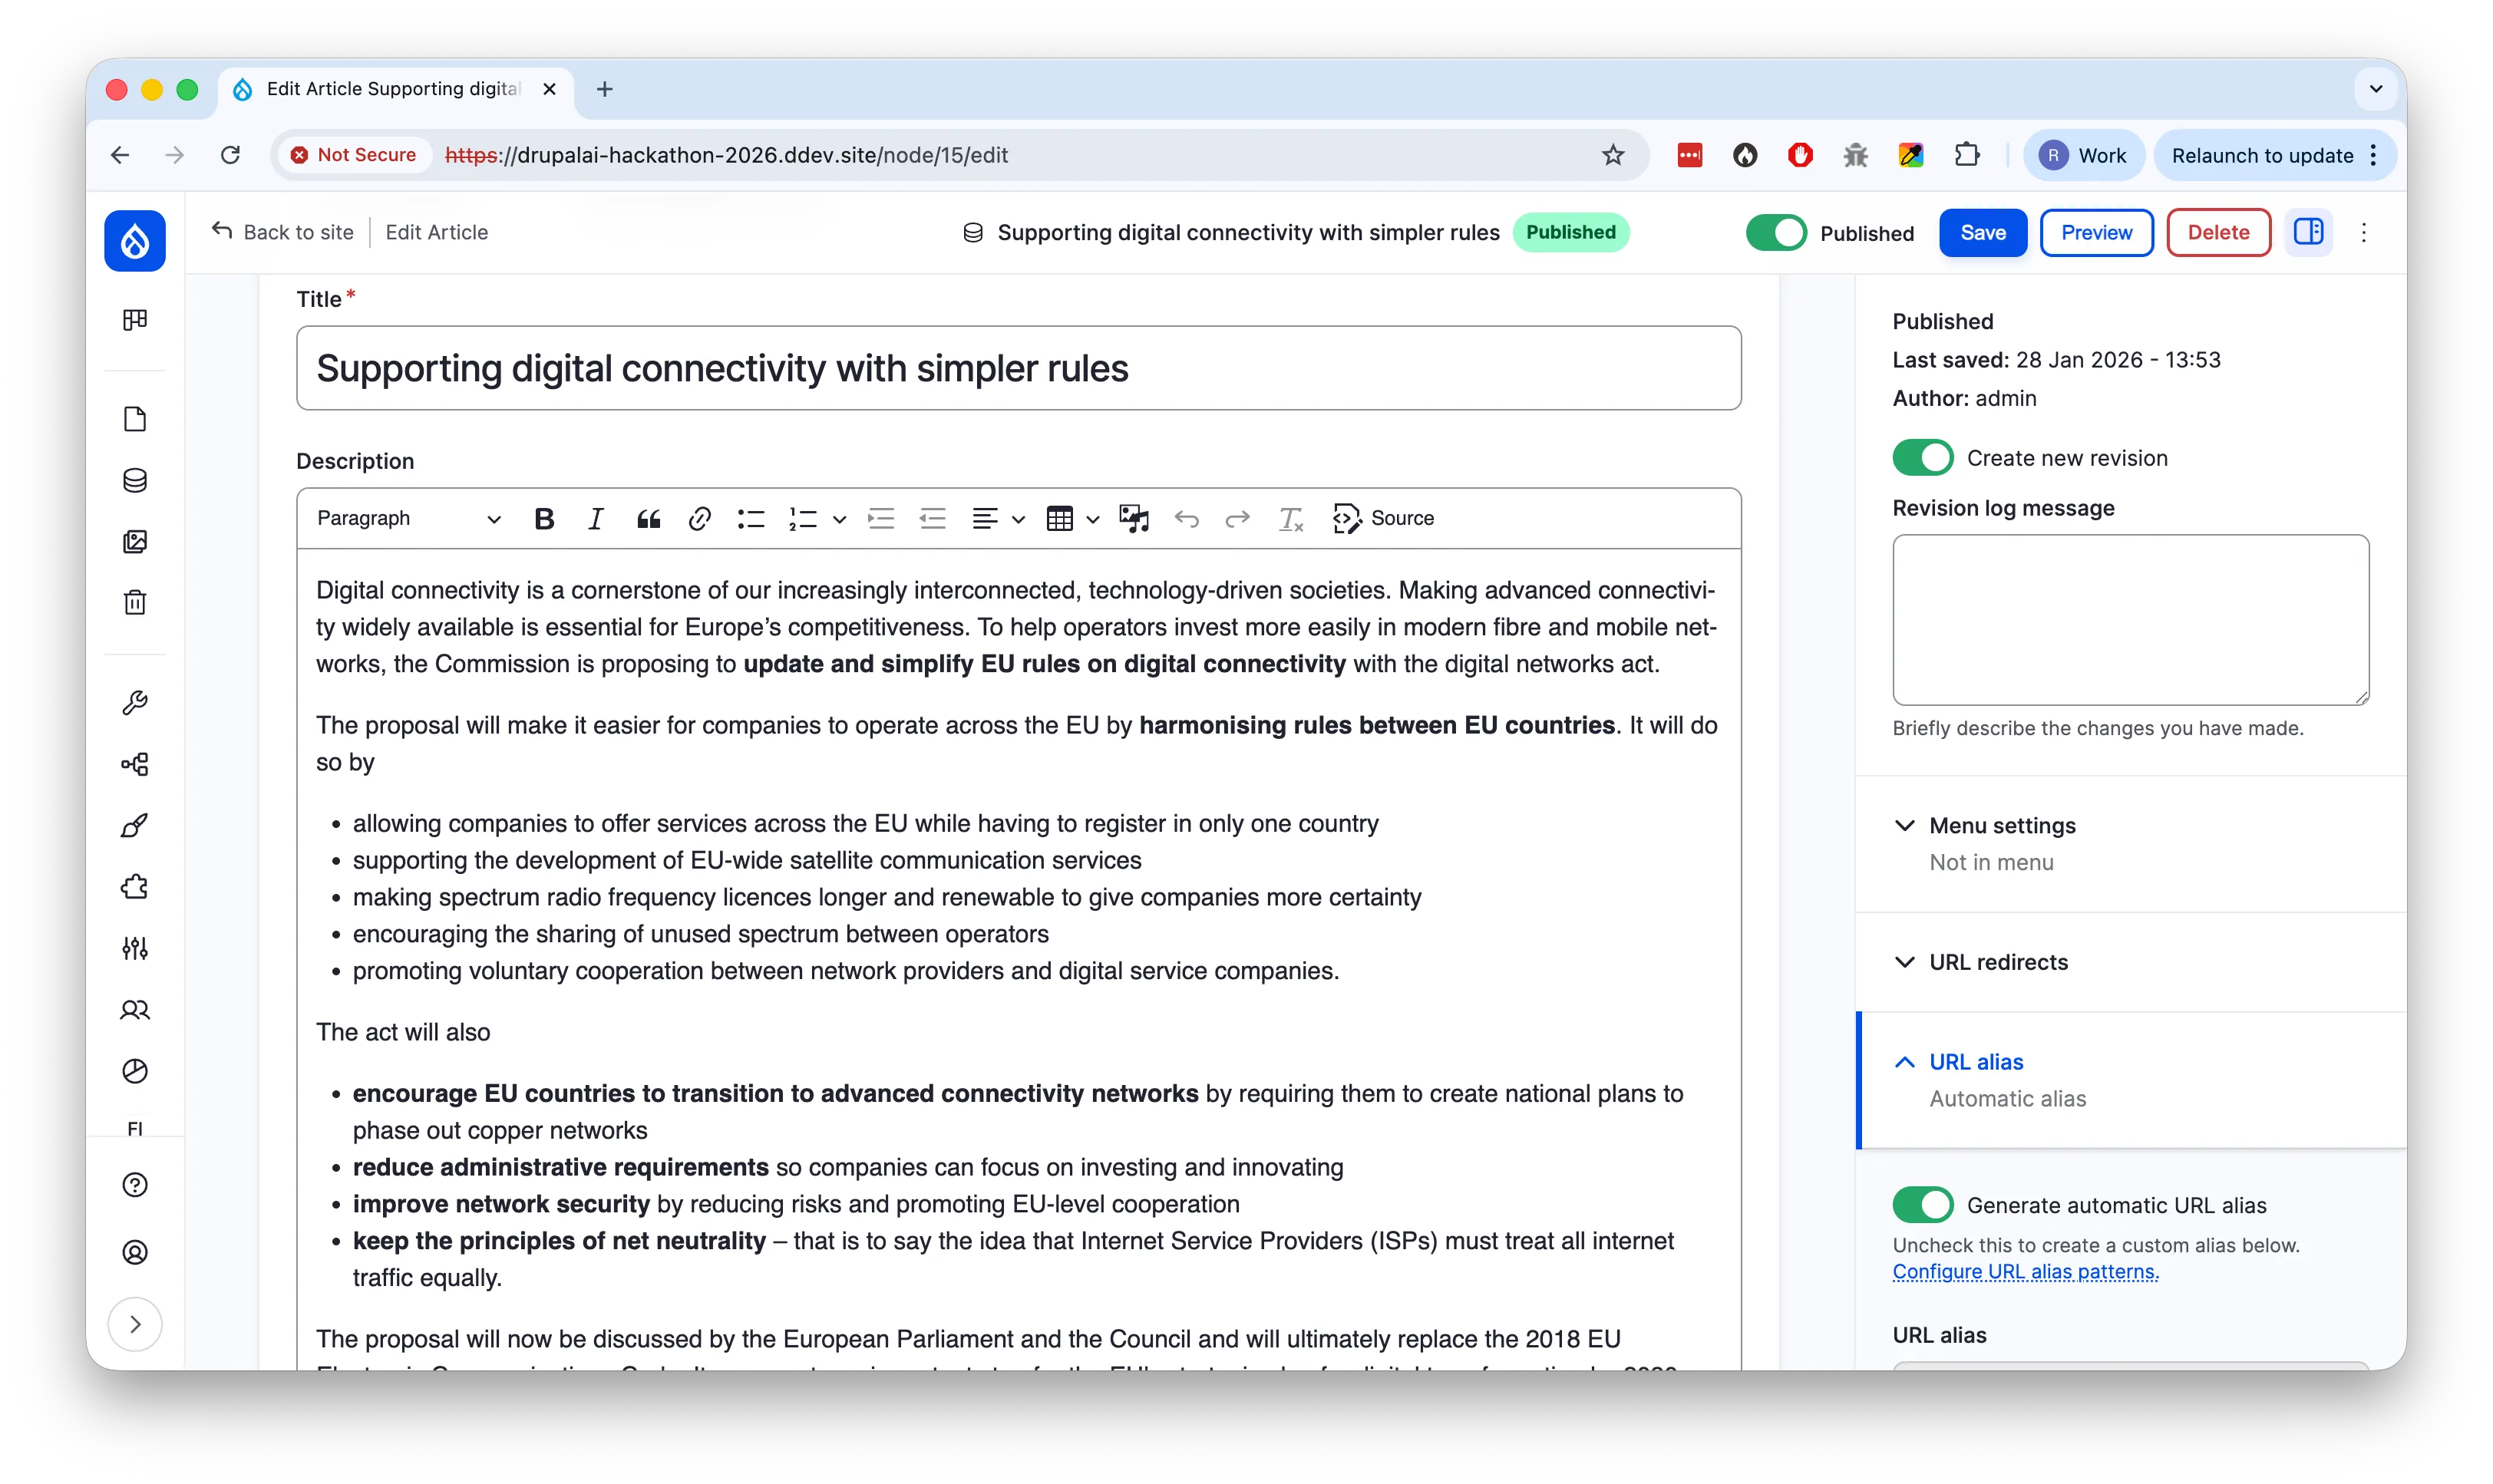
Task: Open Extend via the puzzle-piece sidebar icon
Action: point(134,886)
